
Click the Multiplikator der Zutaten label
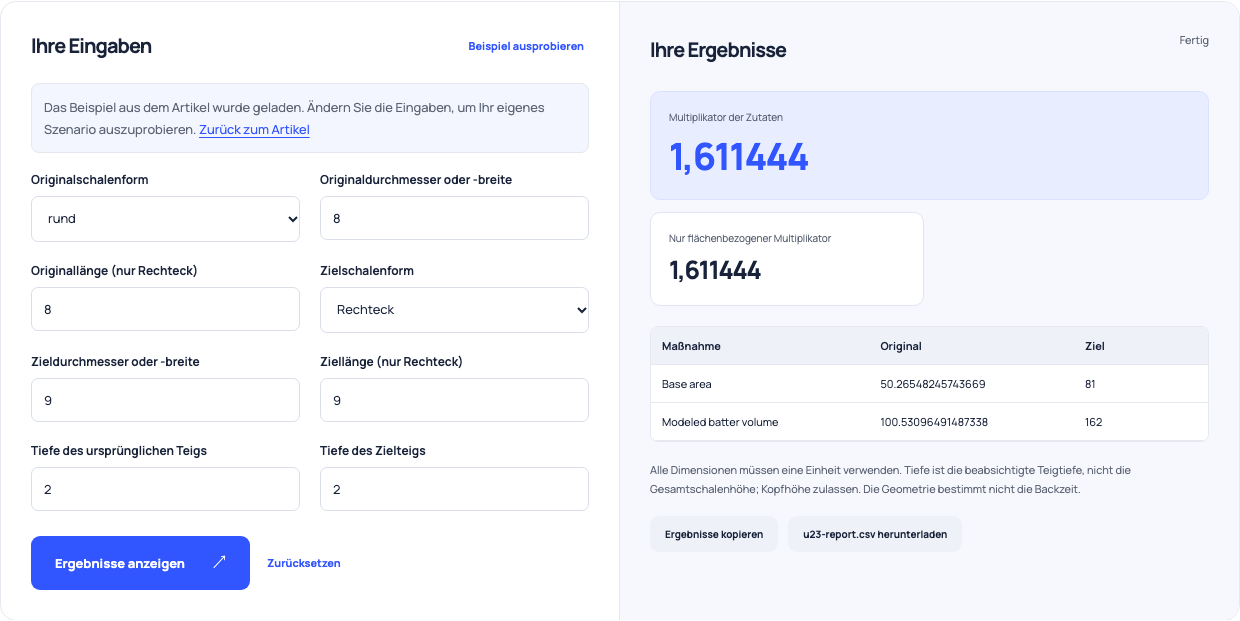tap(726, 117)
